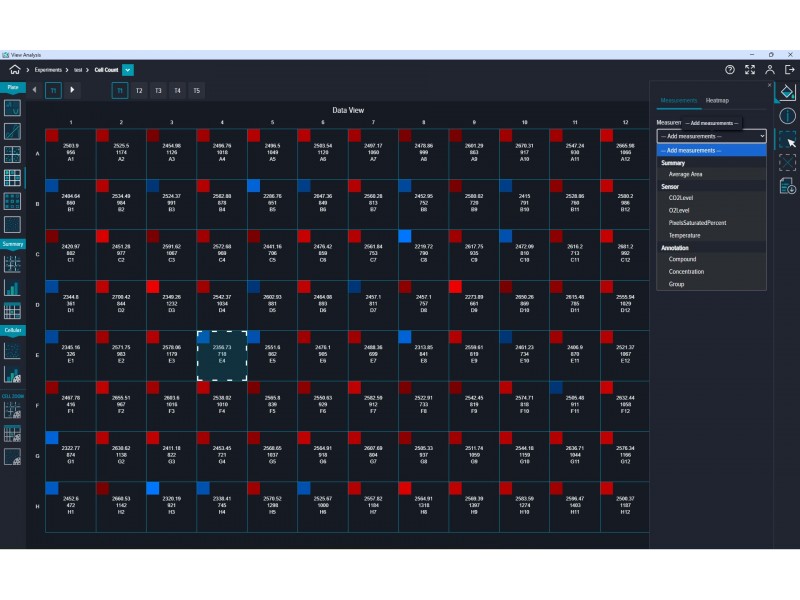Viewport: 800px width, 600px height.
Task: Switch to the Heatmap tab
Action: (x=717, y=101)
